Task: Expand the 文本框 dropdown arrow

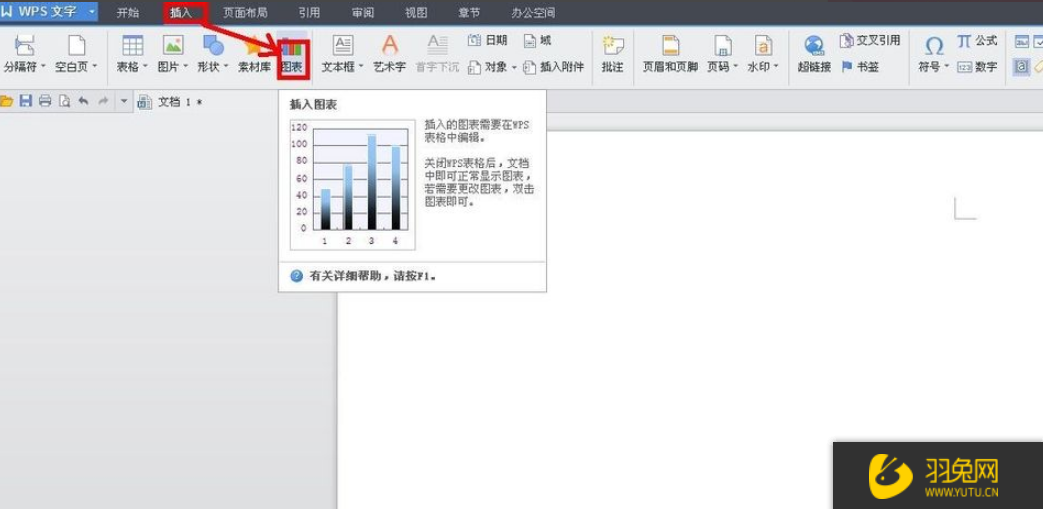Action: (x=361, y=67)
